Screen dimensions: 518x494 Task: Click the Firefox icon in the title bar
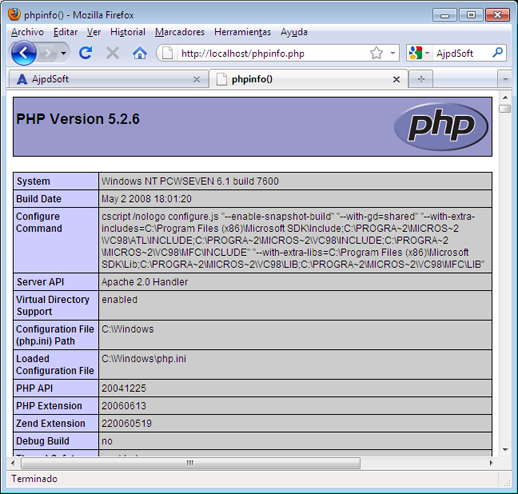click(x=14, y=15)
